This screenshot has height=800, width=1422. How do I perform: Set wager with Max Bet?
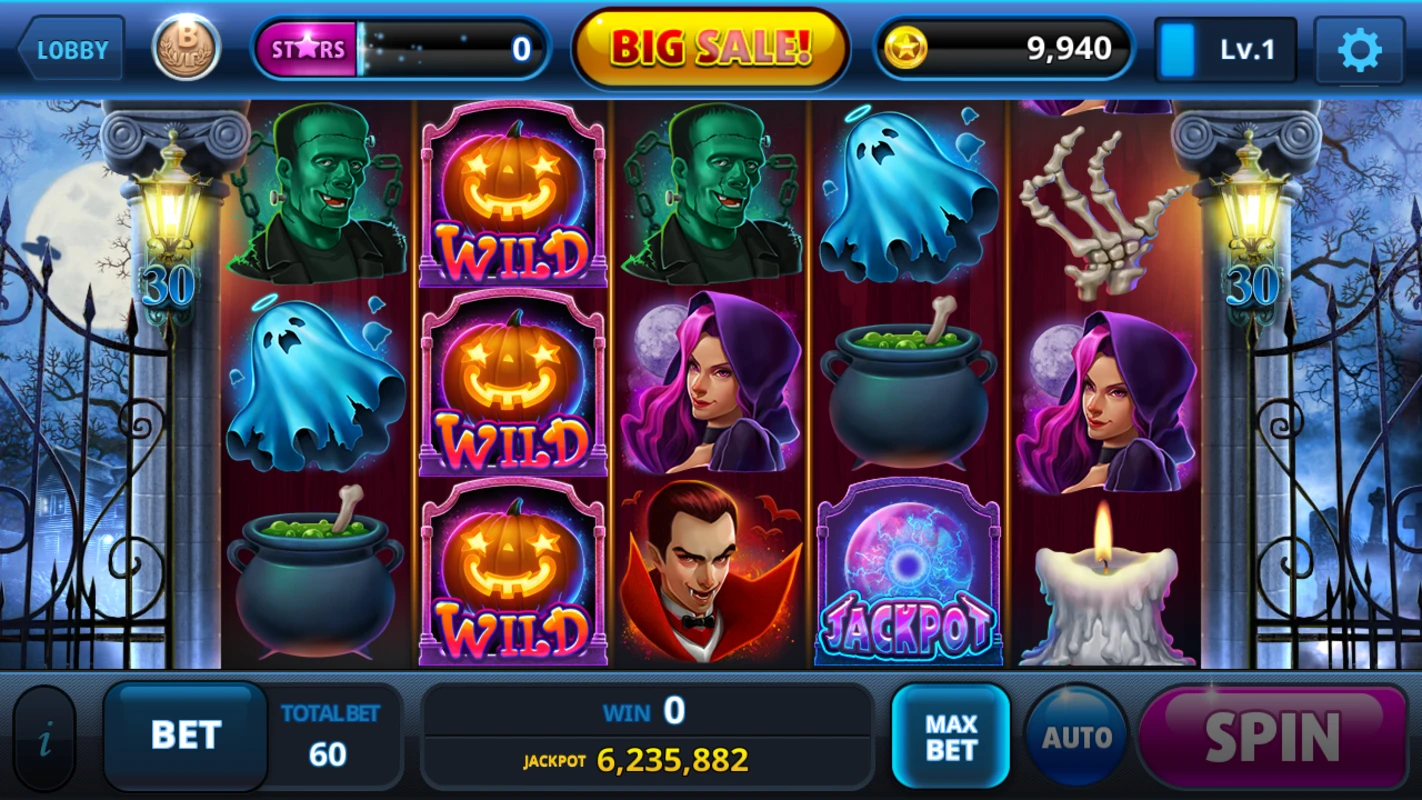click(950, 737)
